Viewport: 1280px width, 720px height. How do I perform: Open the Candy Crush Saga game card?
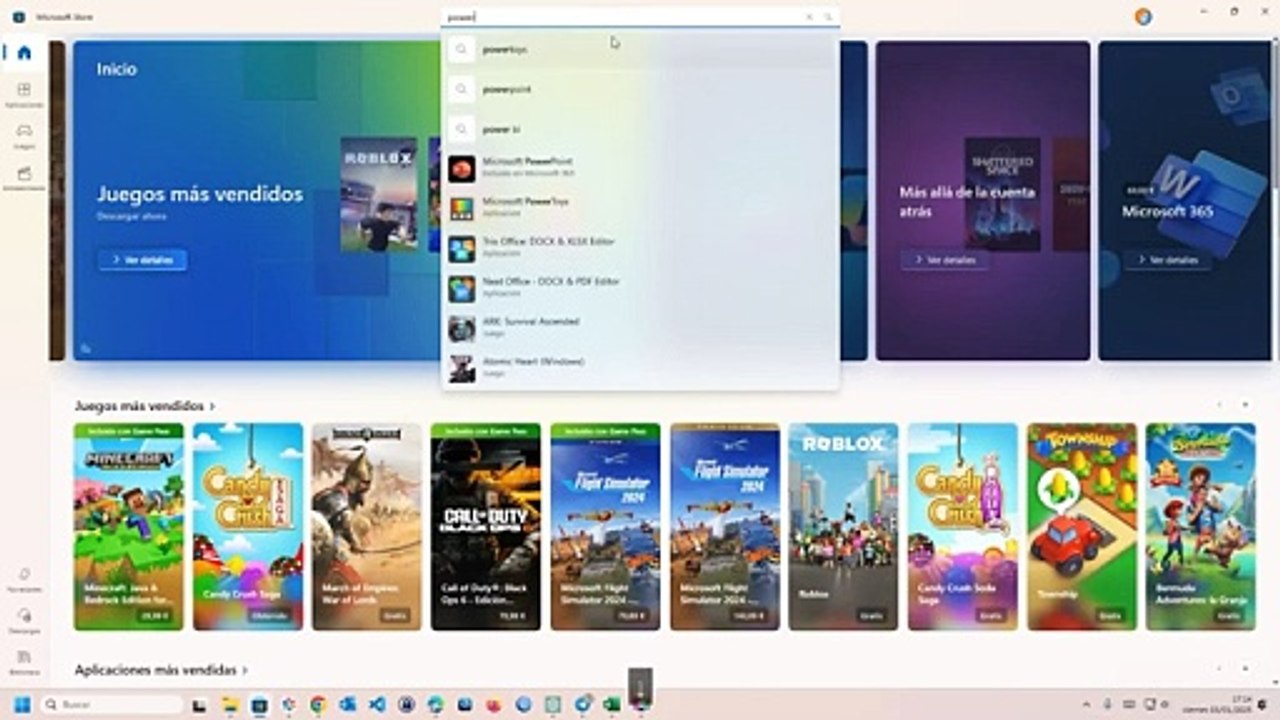[248, 527]
